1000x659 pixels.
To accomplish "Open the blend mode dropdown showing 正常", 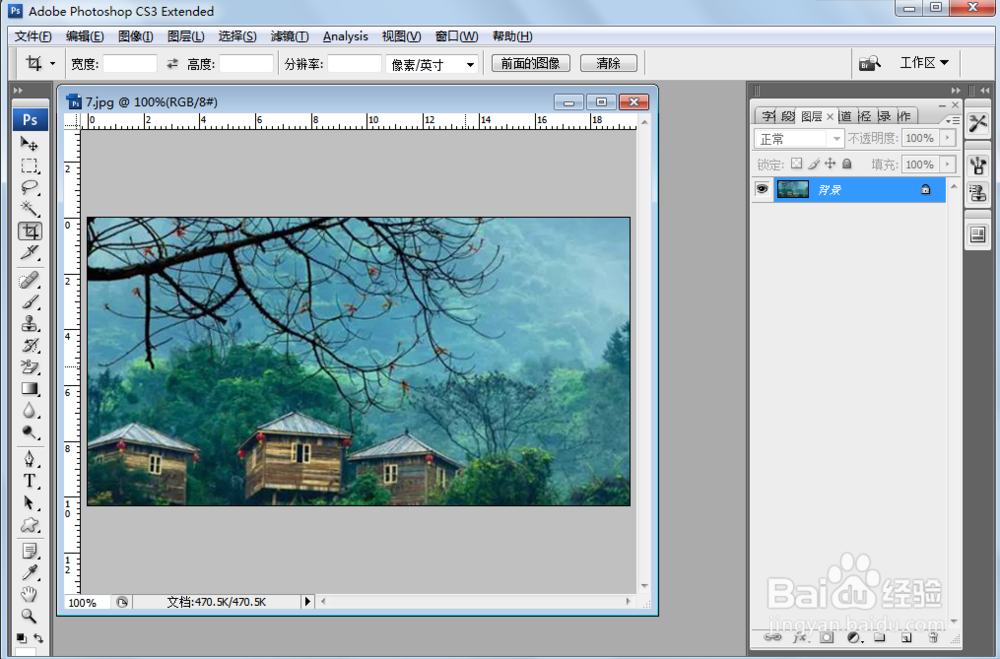I will click(798, 138).
